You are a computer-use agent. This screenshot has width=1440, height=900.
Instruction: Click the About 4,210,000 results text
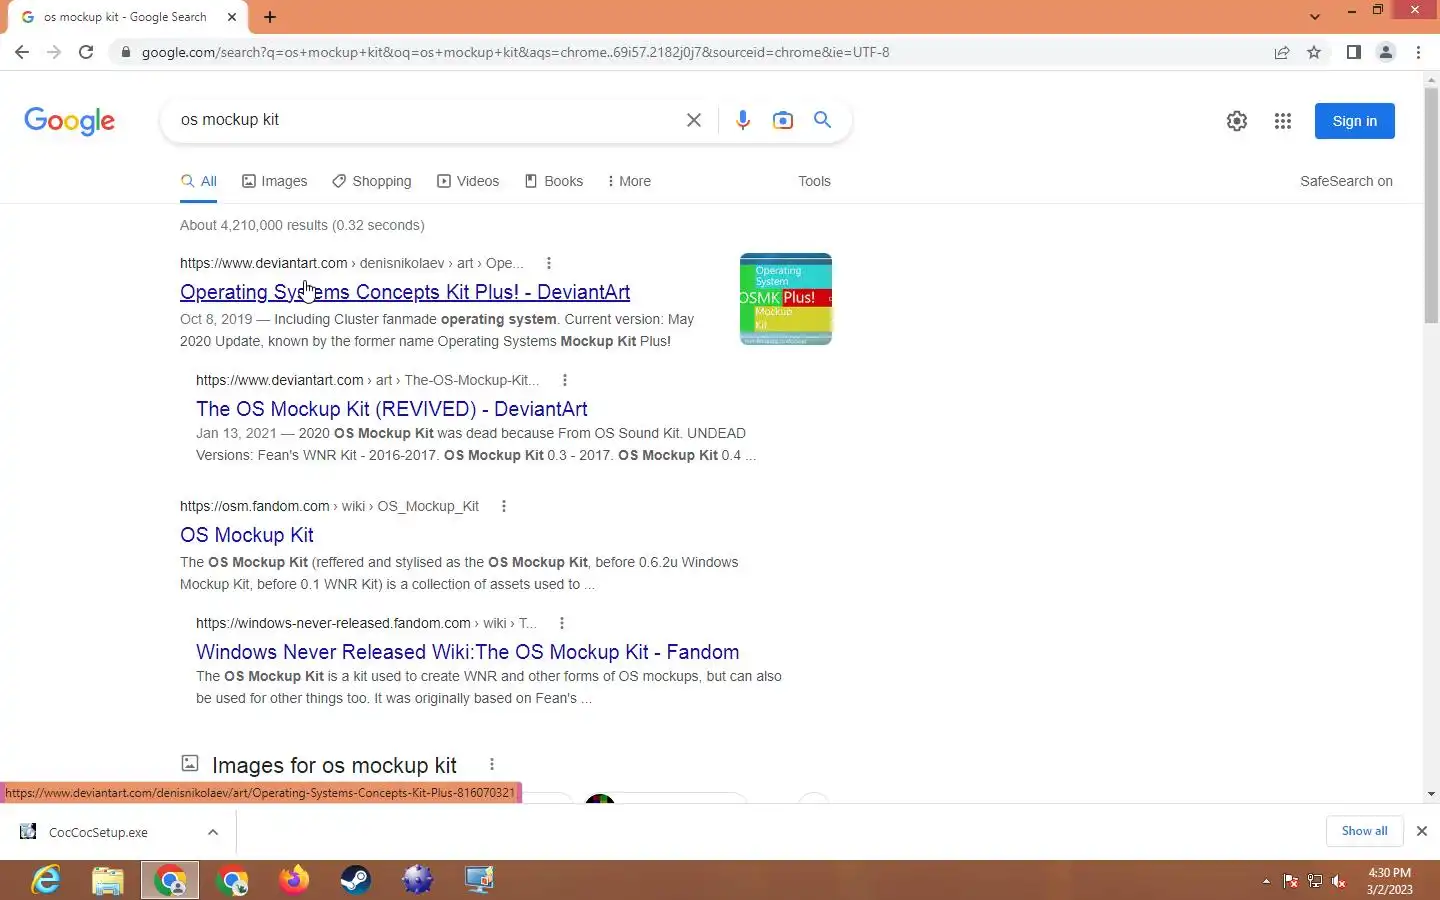302,225
